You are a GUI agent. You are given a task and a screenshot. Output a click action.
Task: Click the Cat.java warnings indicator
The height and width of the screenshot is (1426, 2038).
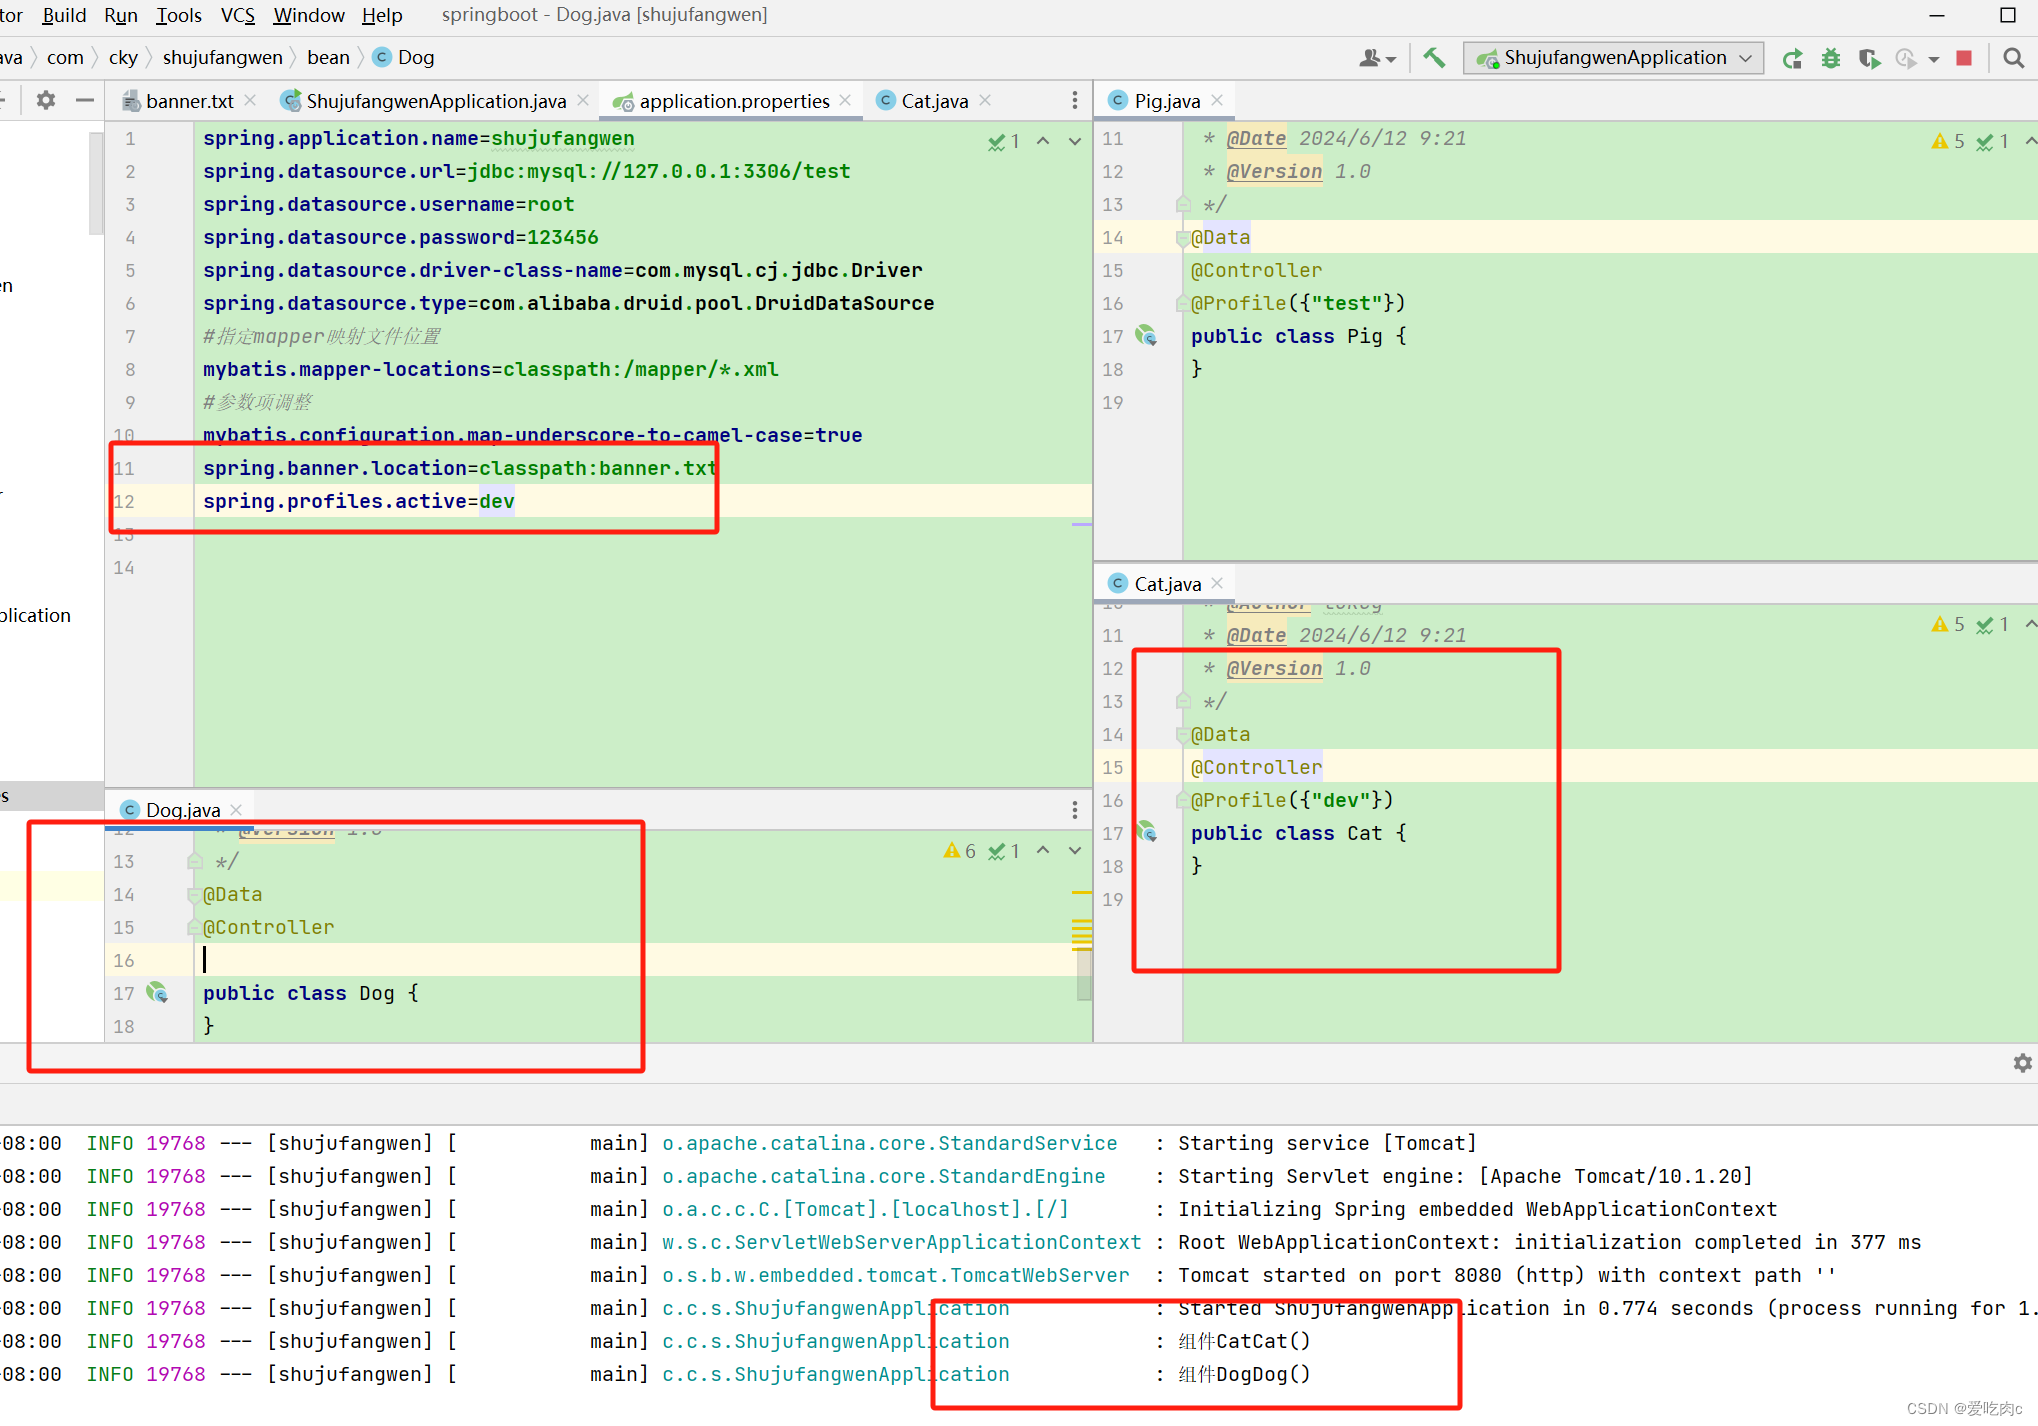1949,625
